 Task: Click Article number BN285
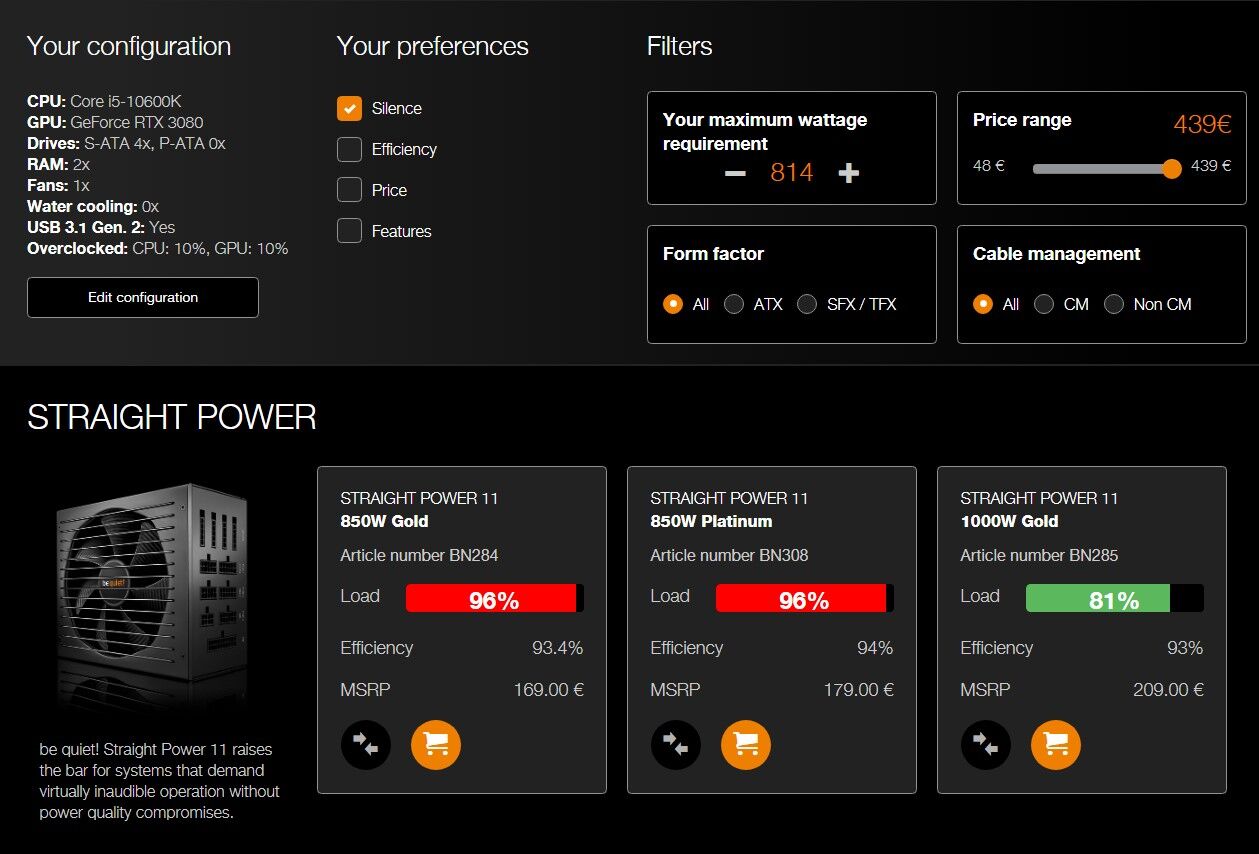tap(1039, 555)
